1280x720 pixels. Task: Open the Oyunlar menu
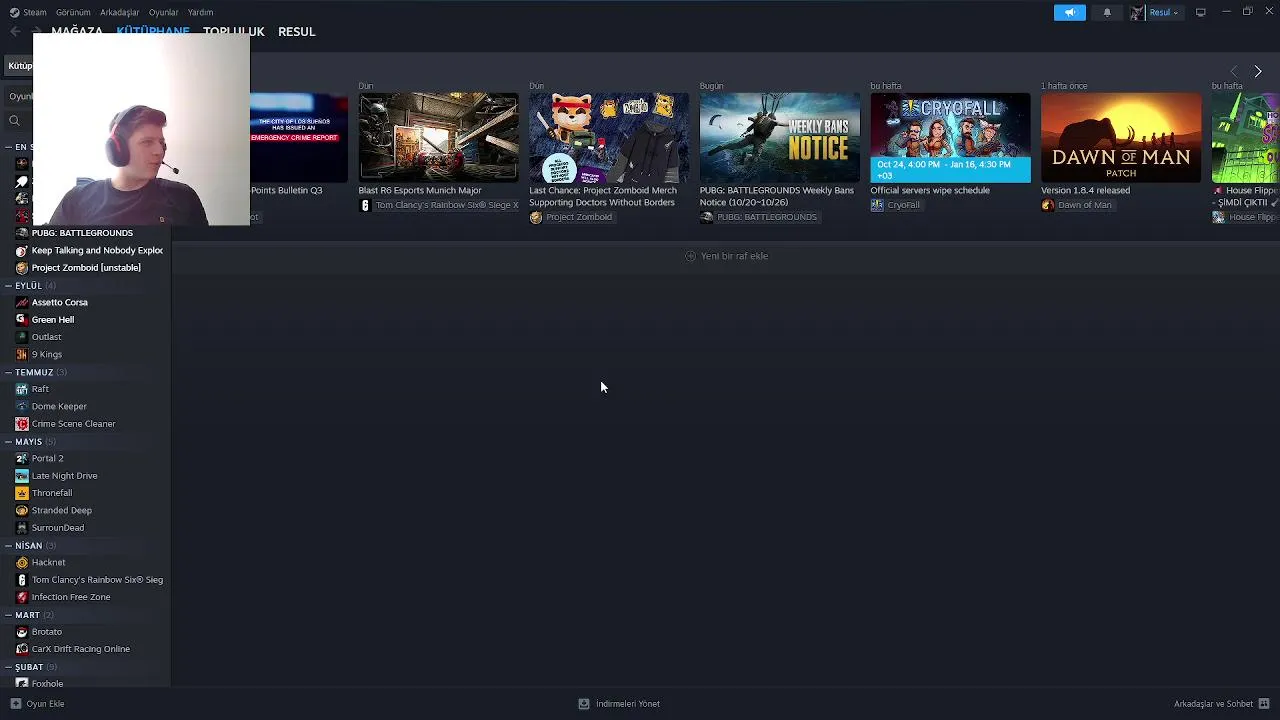pyautogui.click(x=163, y=12)
